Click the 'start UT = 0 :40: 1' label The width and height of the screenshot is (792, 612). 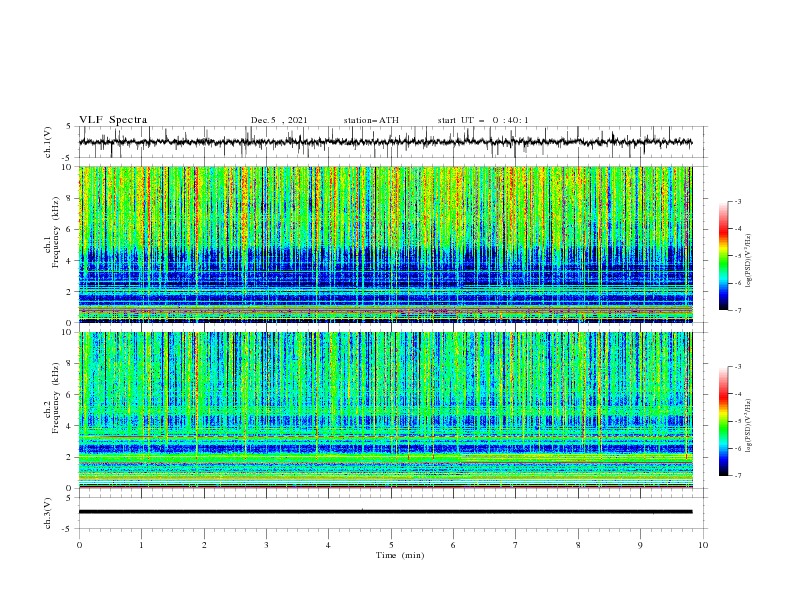click(483, 120)
